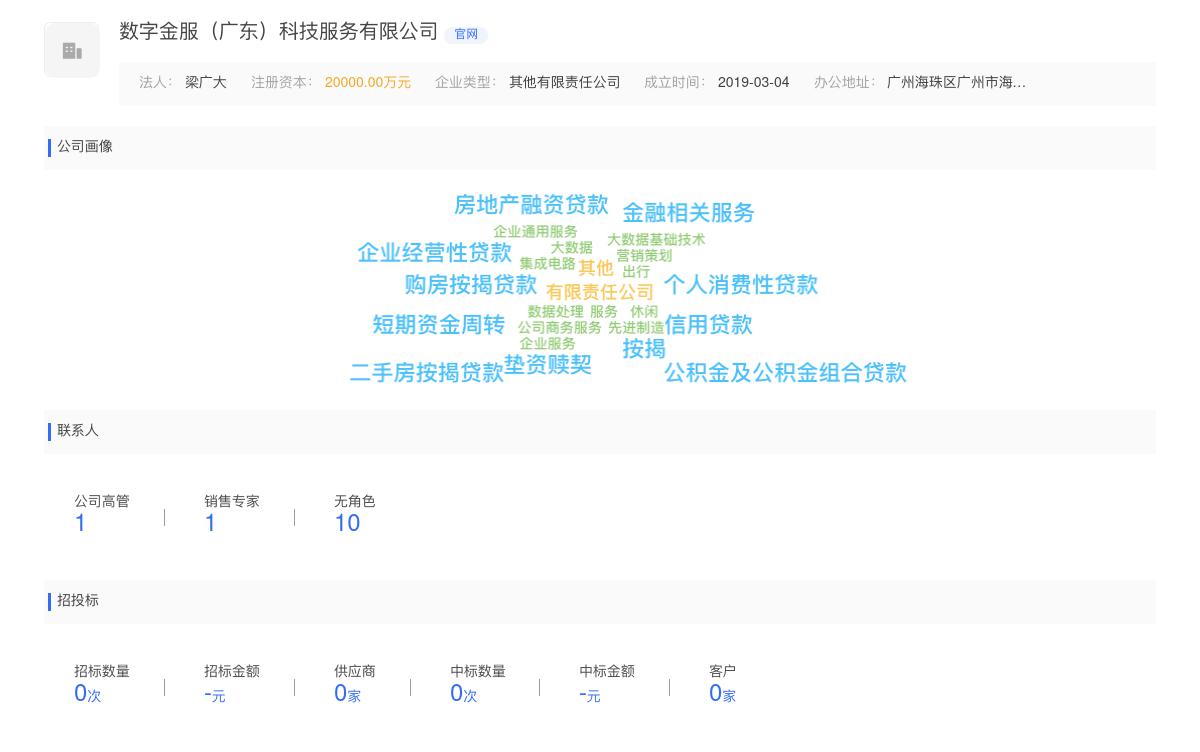Screen dimensions: 1200x752
Task: Select word cloud tag 先进制造
Action: [636, 328]
